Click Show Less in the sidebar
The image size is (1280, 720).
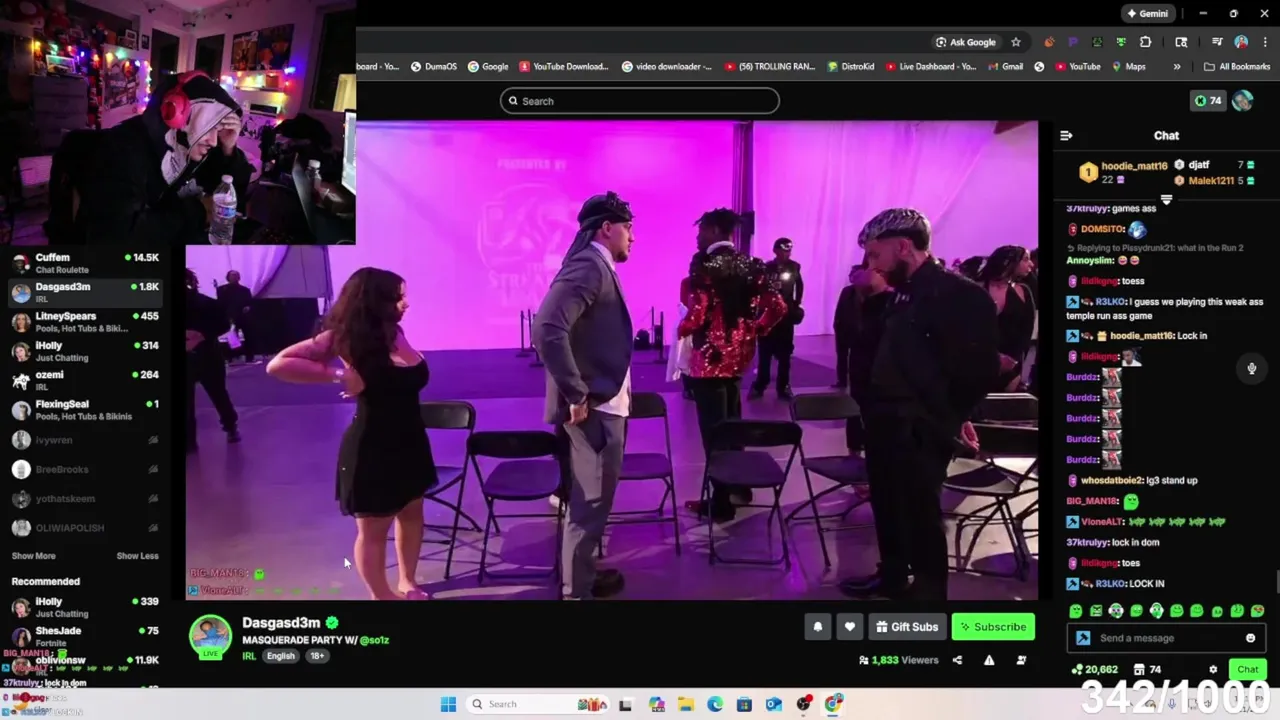137,556
